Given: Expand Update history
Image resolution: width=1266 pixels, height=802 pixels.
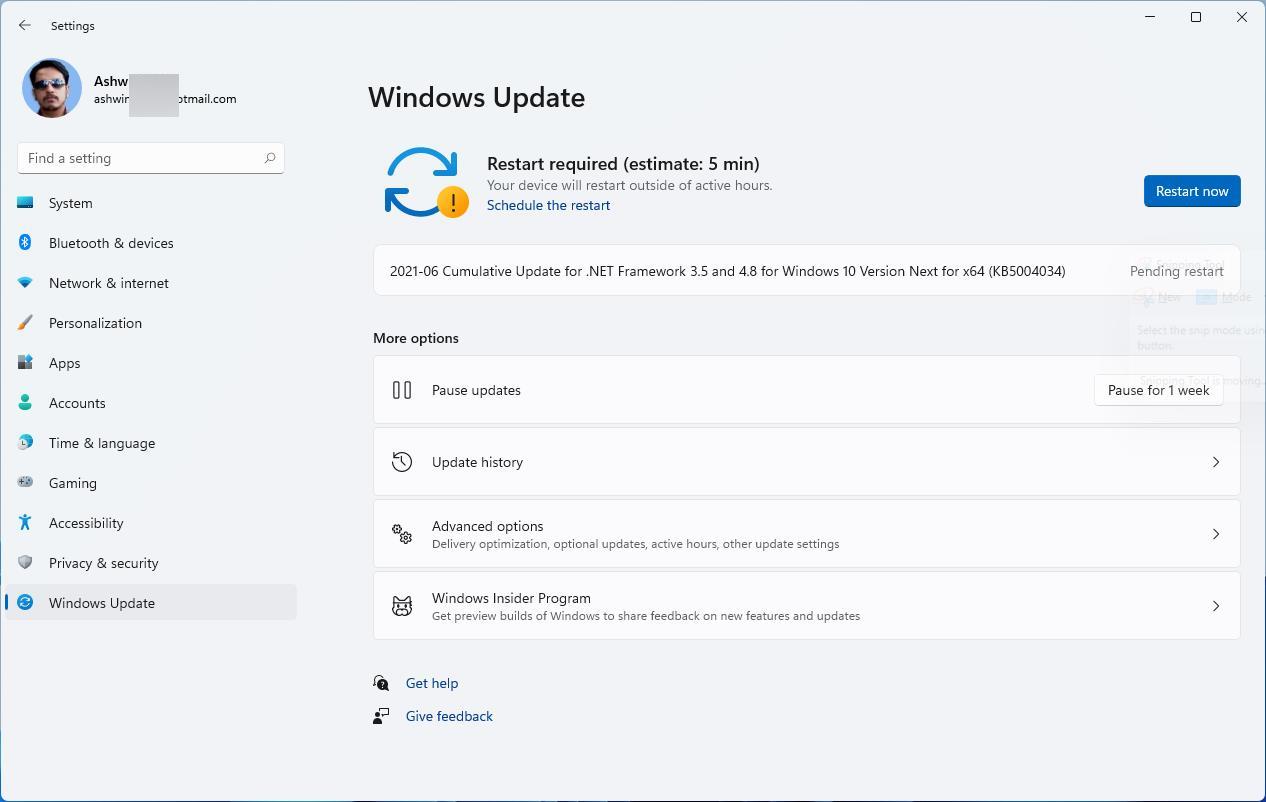Looking at the screenshot, I should click(806, 462).
